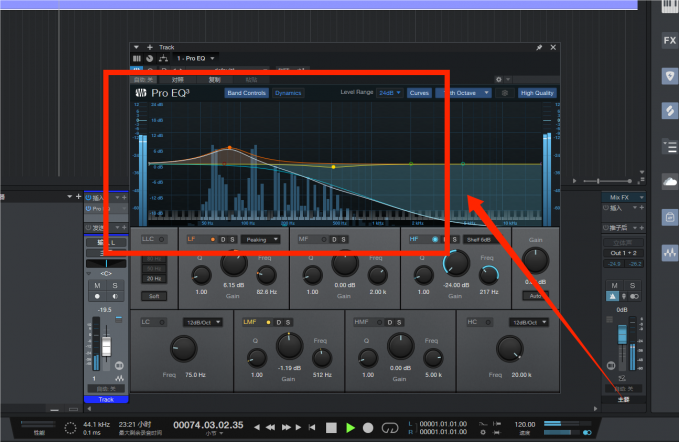
Task: Click the performance monitor circle icon
Action: pyautogui.click(x=70, y=428)
